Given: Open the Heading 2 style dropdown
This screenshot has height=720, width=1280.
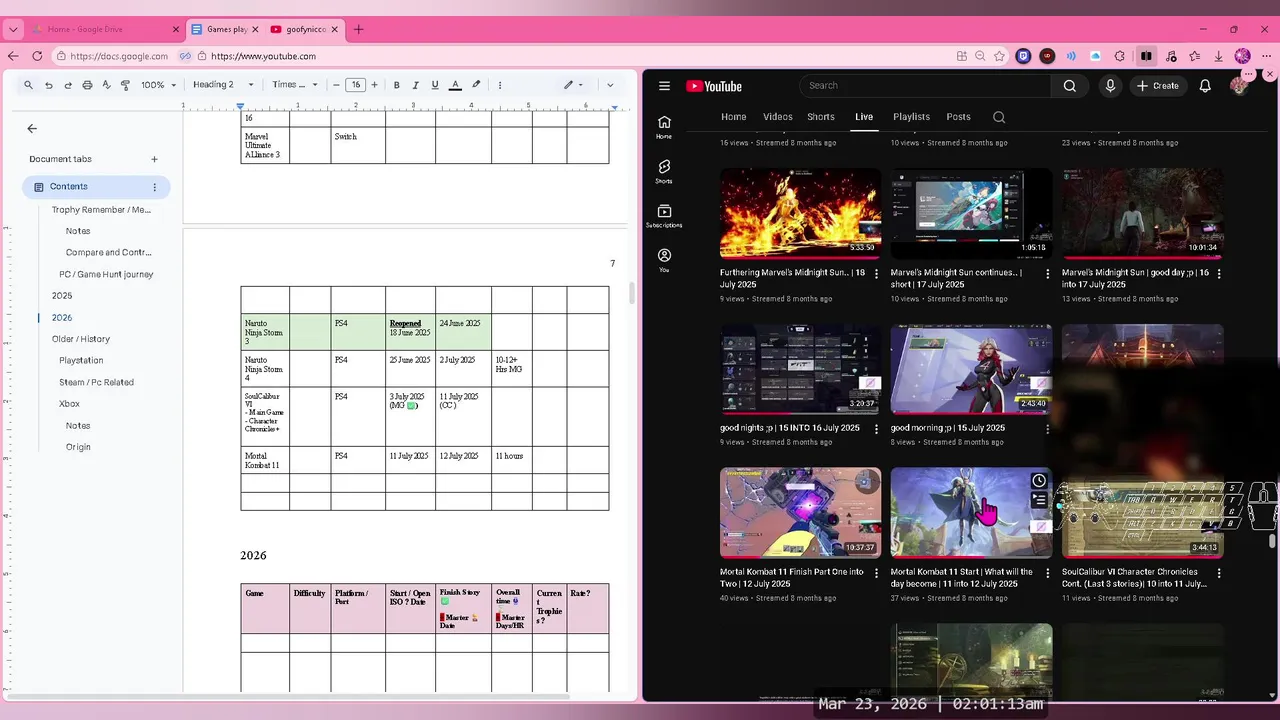Looking at the screenshot, I should point(223,85).
